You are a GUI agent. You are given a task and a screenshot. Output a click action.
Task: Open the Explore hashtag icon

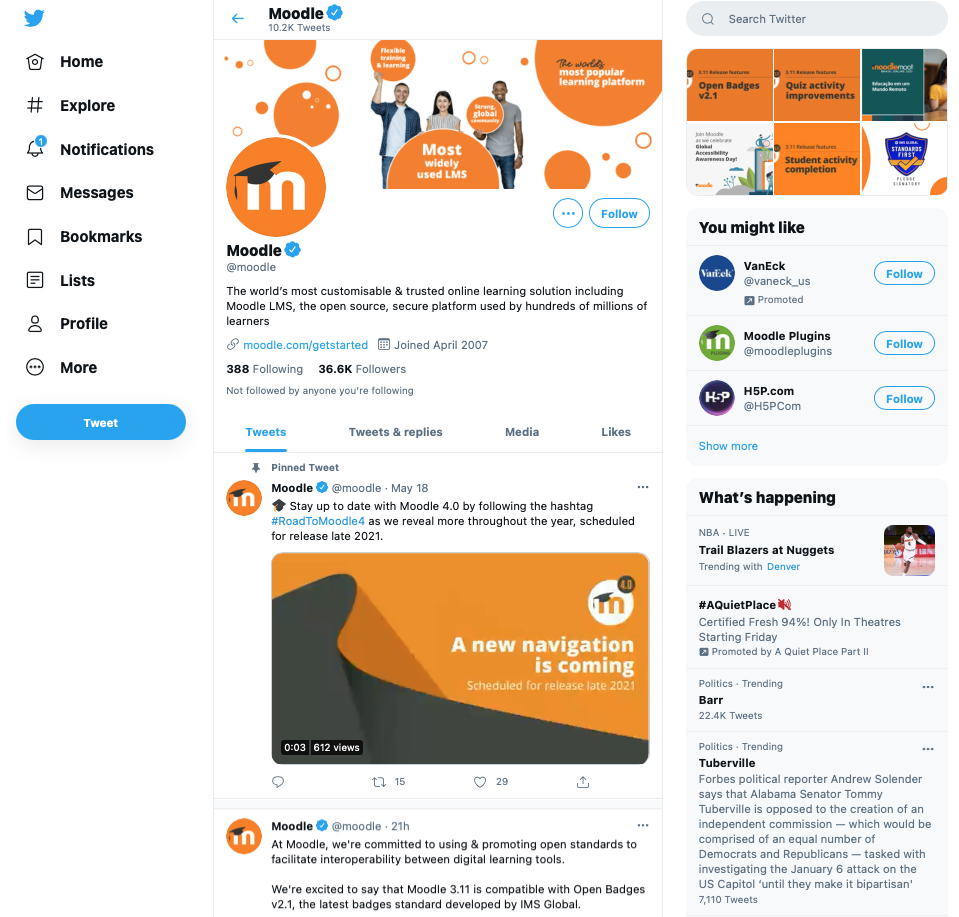coord(35,105)
